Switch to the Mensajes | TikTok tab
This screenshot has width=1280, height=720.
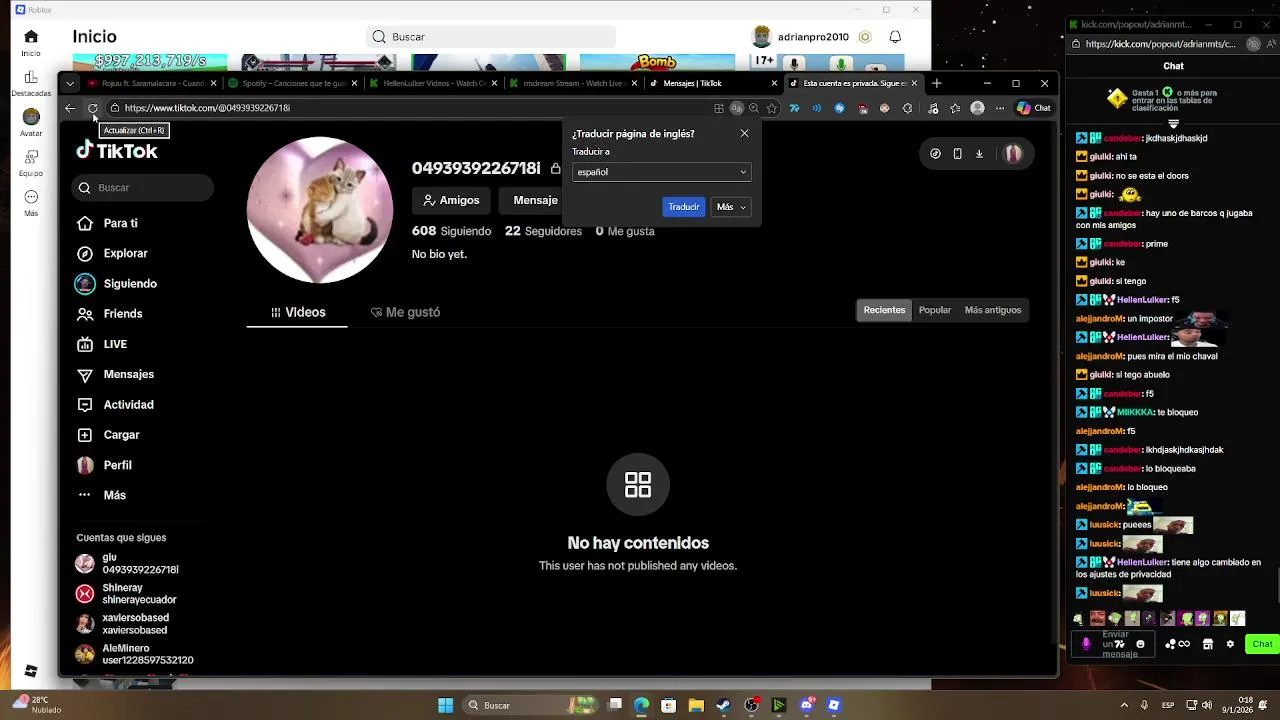click(x=713, y=84)
